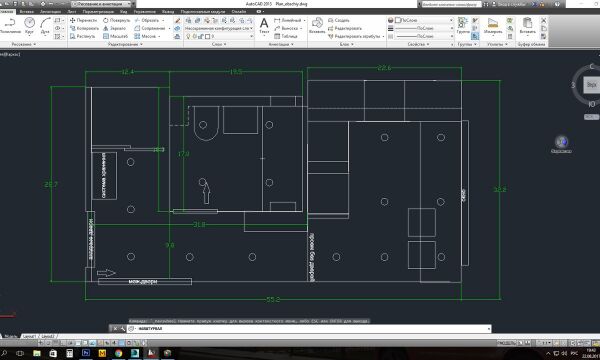Open Adobe Premiere from the taskbar
600x360 pixels.
[86, 353]
